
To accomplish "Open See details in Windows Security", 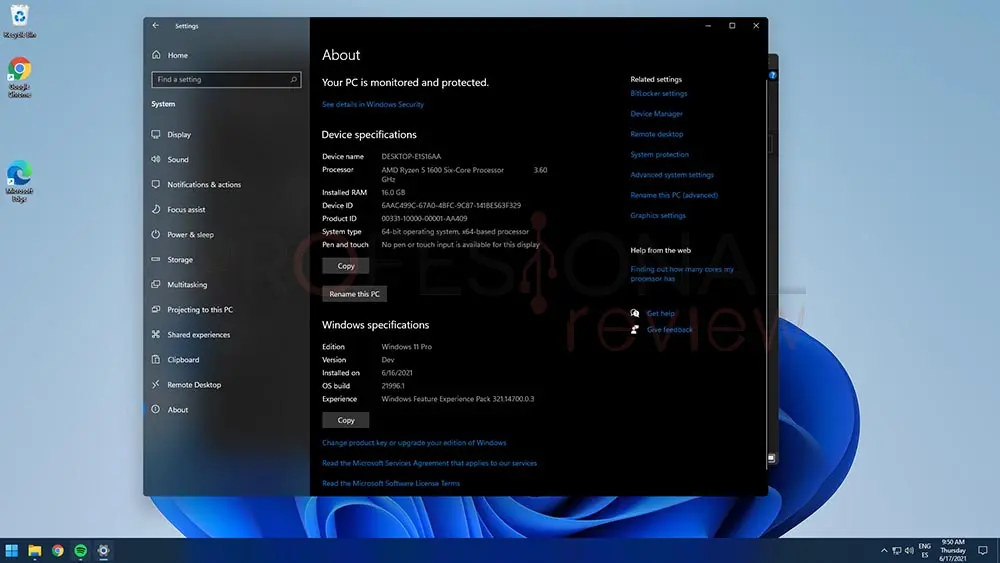I will coord(372,105).
